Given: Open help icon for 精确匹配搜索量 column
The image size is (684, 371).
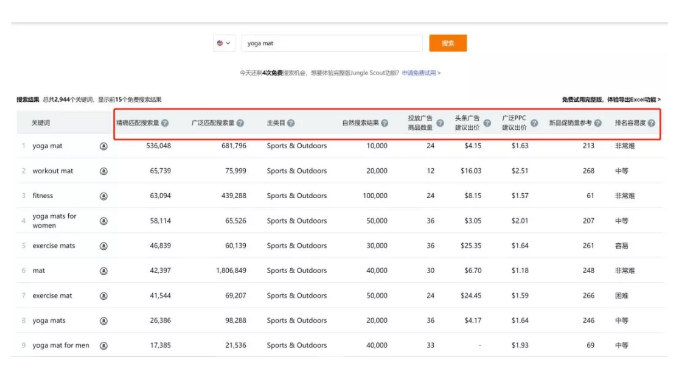Looking at the screenshot, I should (165, 123).
